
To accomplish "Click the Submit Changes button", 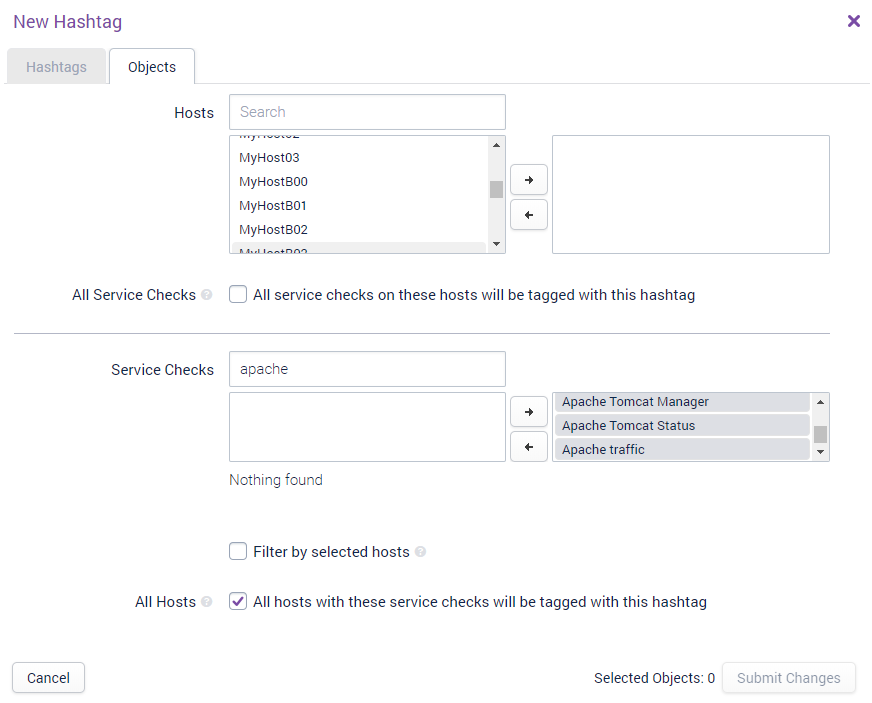I will click(x=788, y=678).
